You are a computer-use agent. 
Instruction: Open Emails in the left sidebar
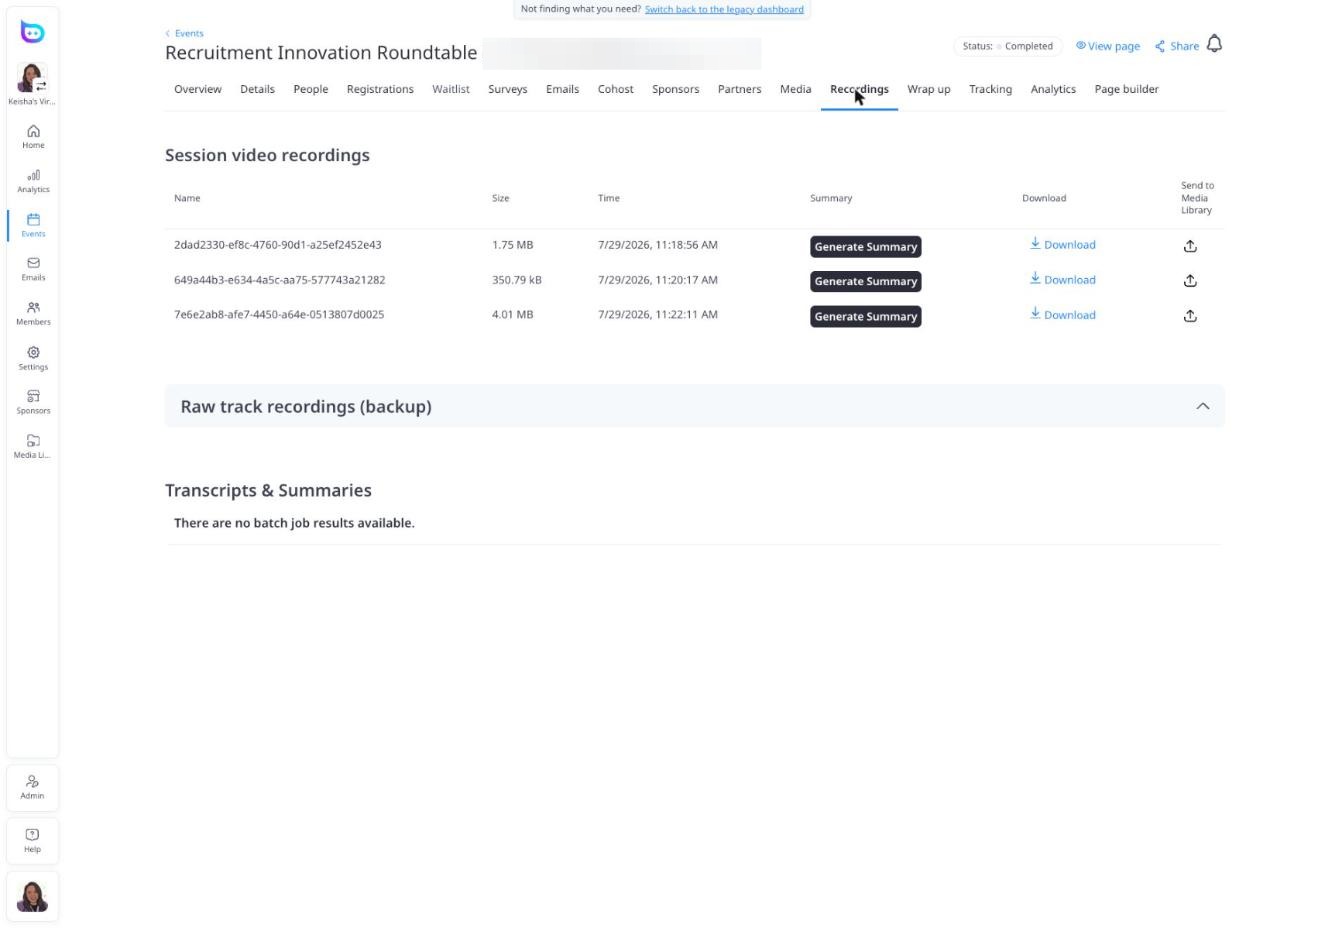(x=33, y=269)
